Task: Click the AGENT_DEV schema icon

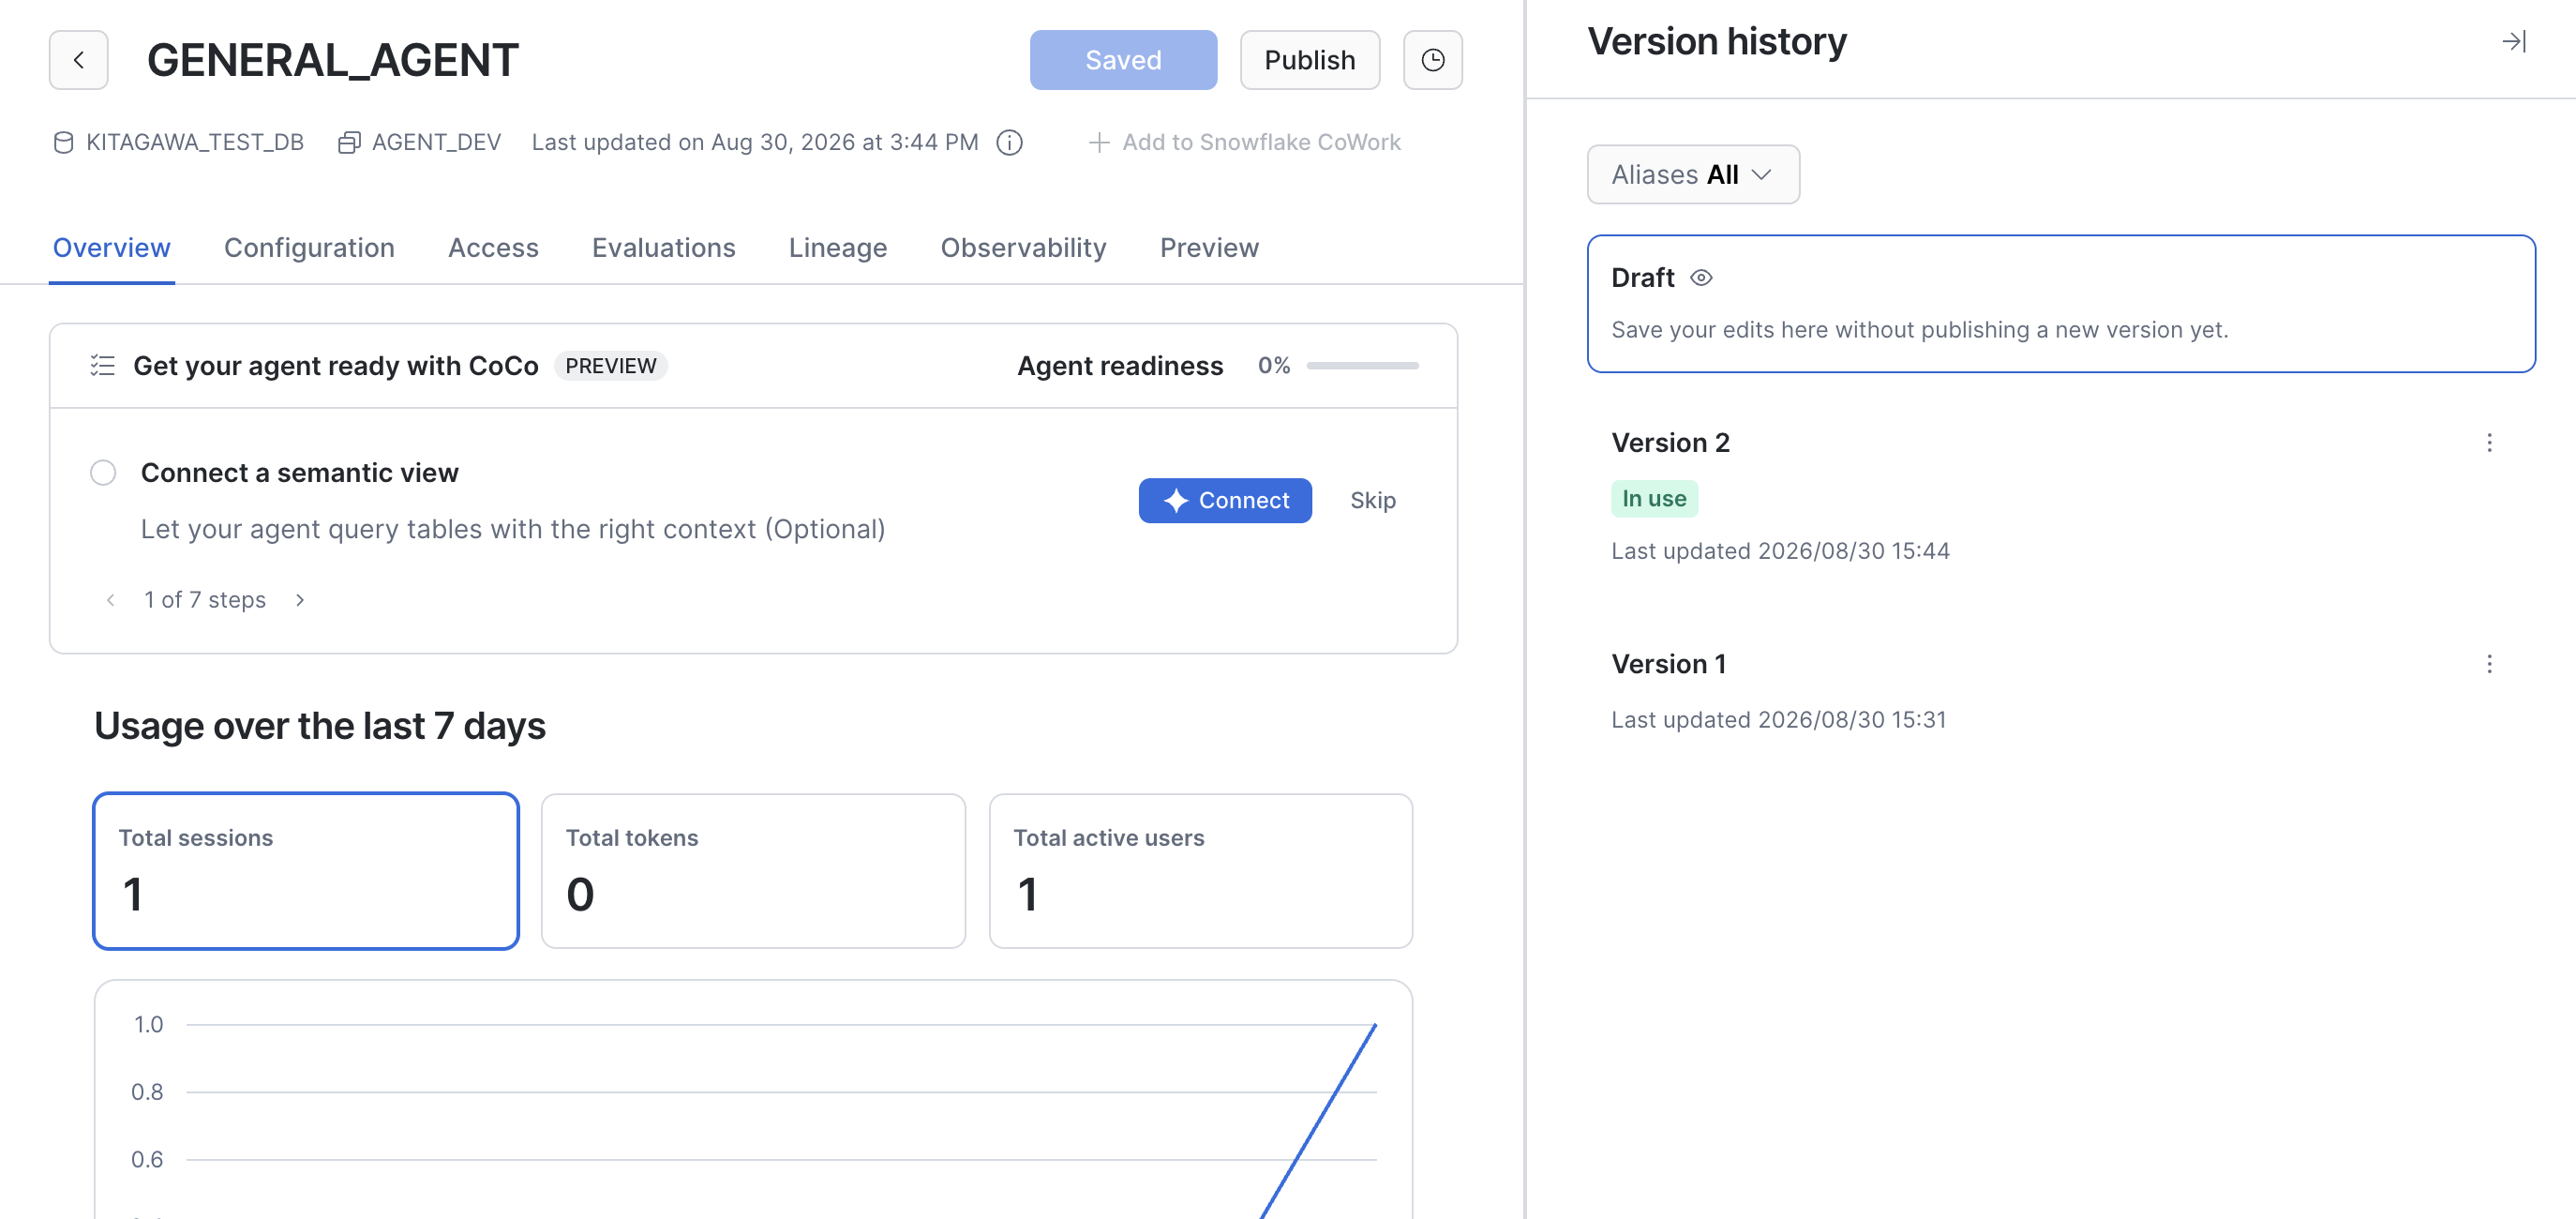Action: [x=349, y=143]
